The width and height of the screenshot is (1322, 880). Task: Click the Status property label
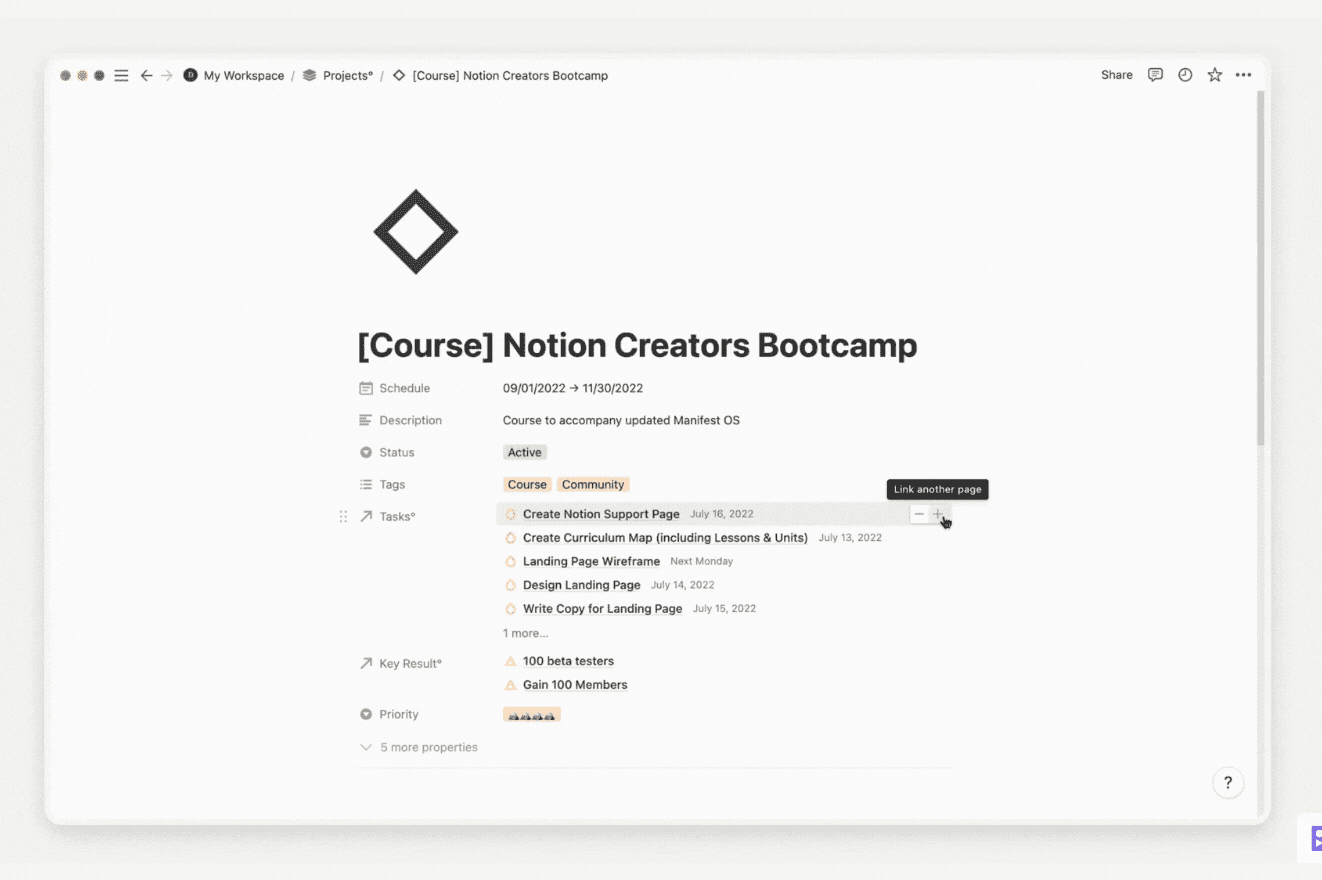click(396, 452)
